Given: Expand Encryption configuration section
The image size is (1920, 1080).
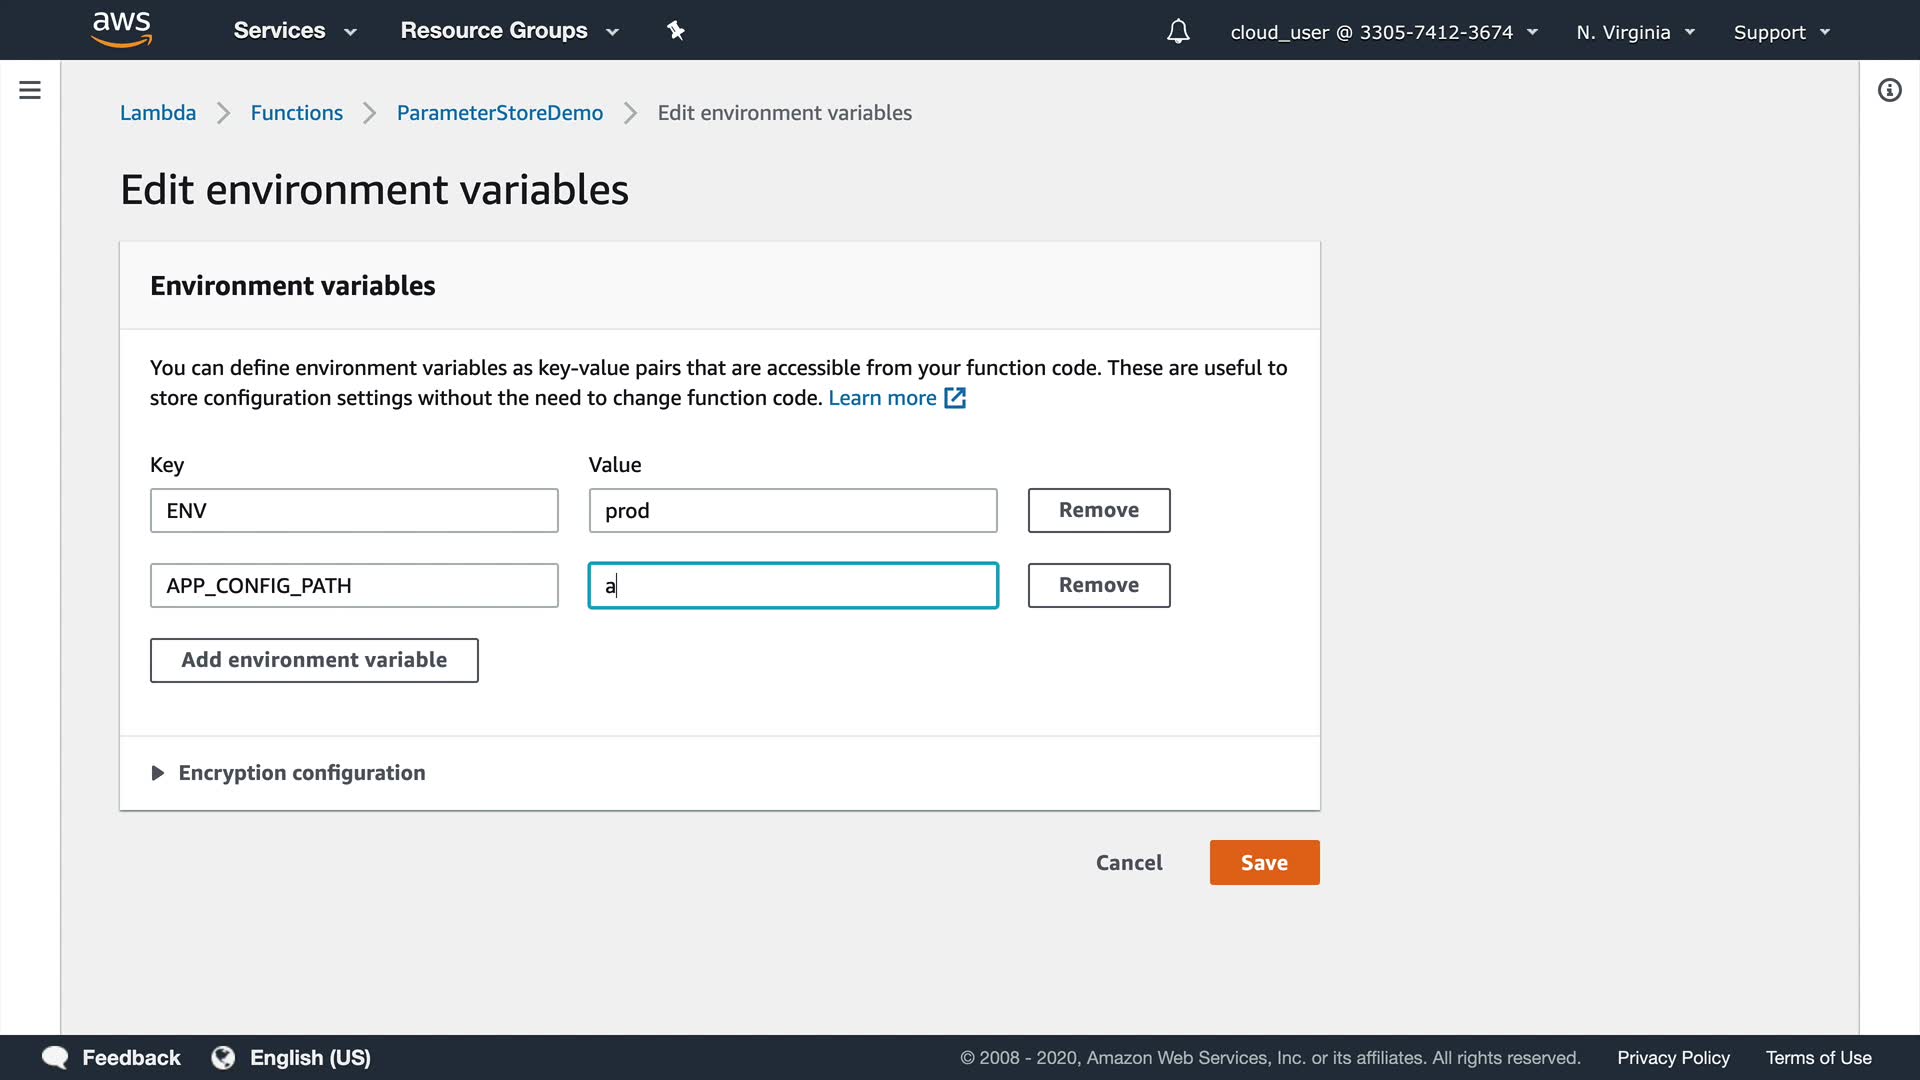Looking at the screenshot, I should click(x=288, y=773).
